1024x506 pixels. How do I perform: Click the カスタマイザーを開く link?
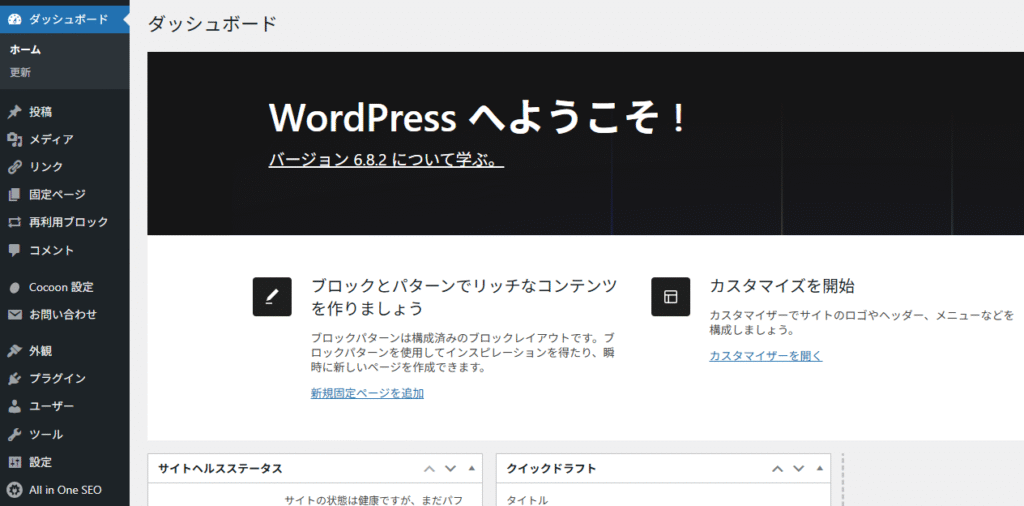765,356
